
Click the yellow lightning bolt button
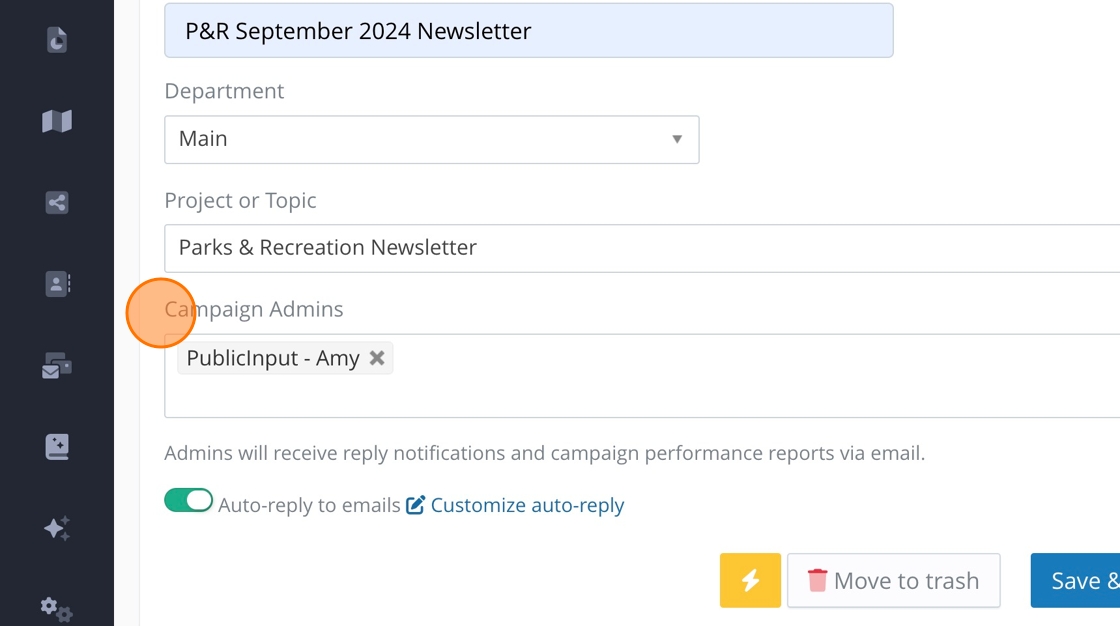[x=749, y=581]
